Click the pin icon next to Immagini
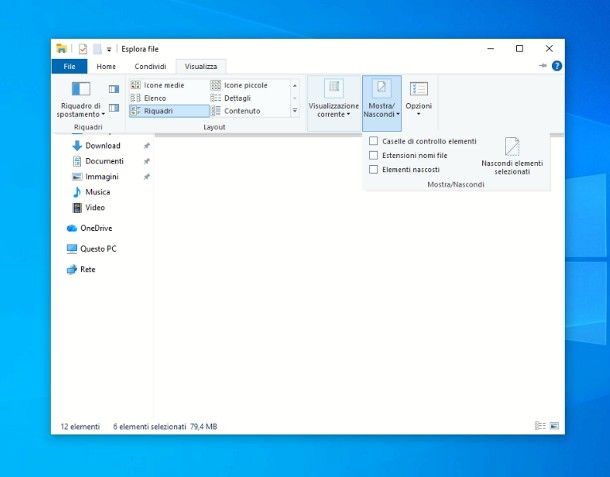This screenshot has height=477, width=610. (147, 177)
